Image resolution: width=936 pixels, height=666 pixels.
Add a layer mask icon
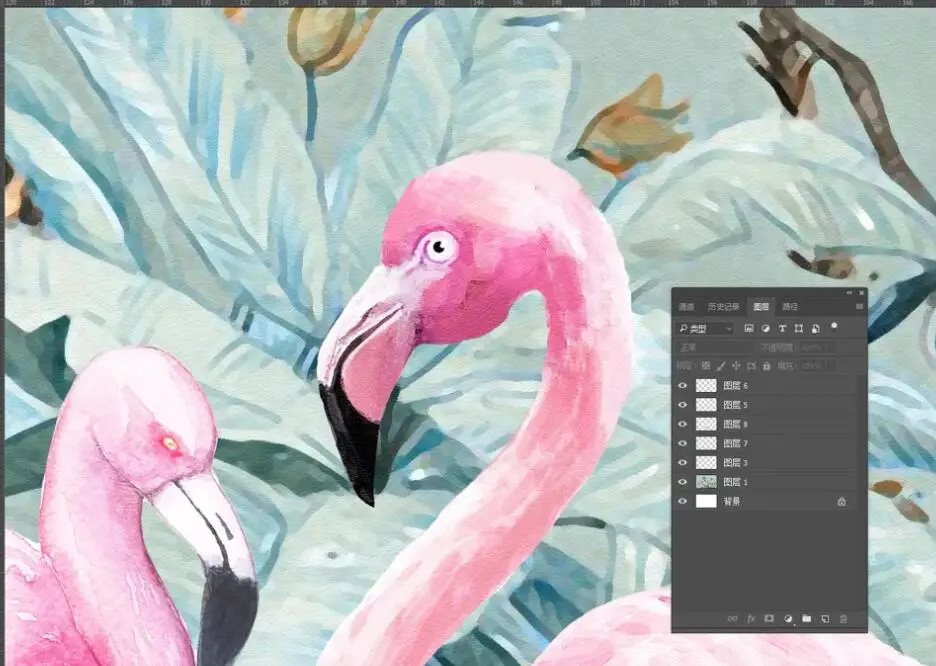pyautogui.click(x=769, y=619)
